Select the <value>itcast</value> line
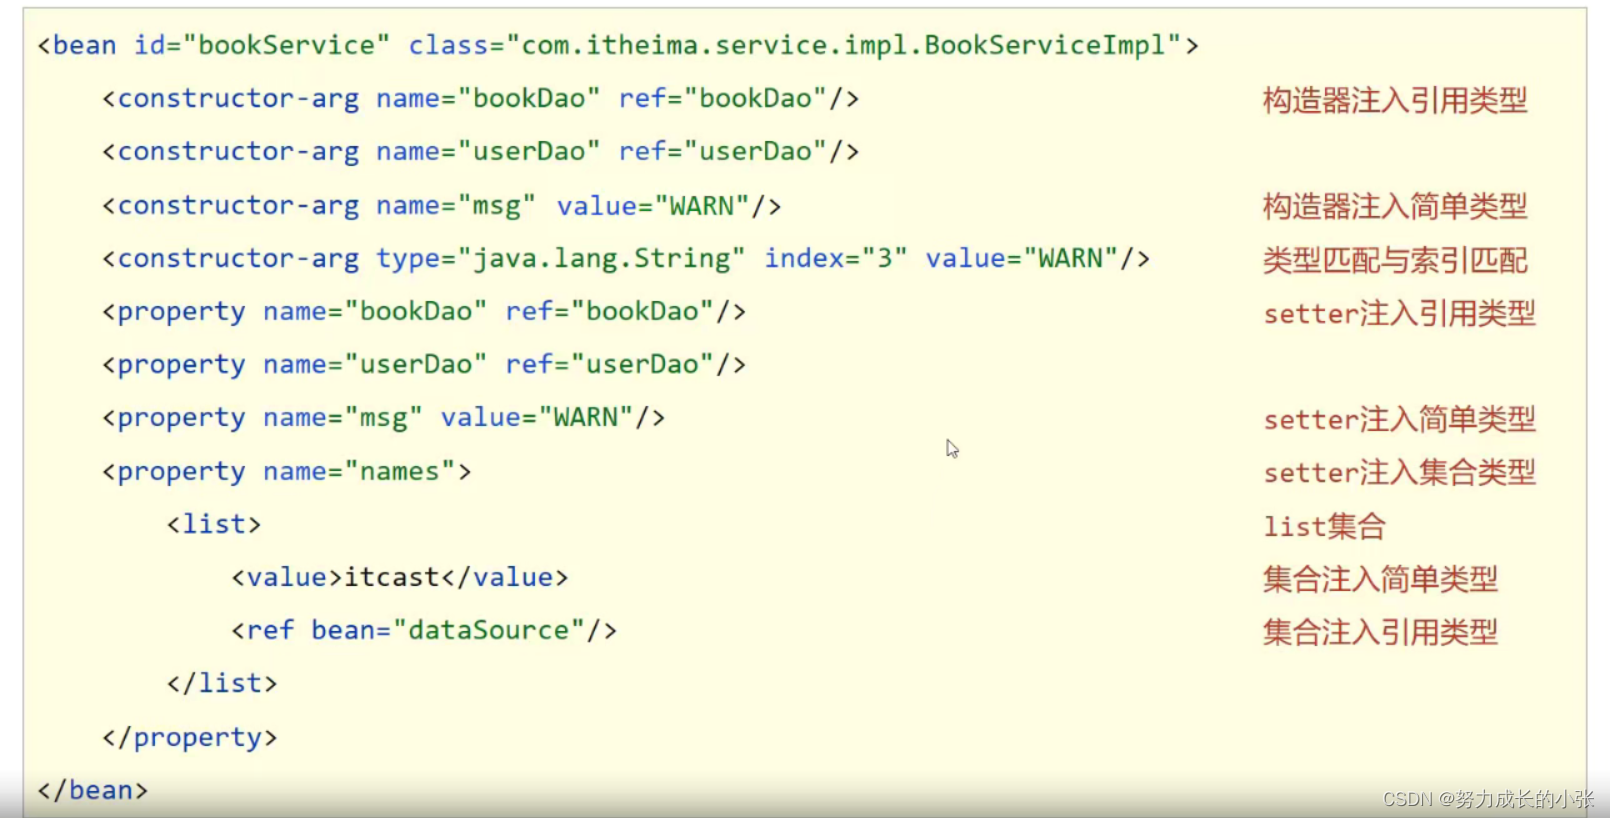Viewport: 1610px width, 818px height. (400, 578)
